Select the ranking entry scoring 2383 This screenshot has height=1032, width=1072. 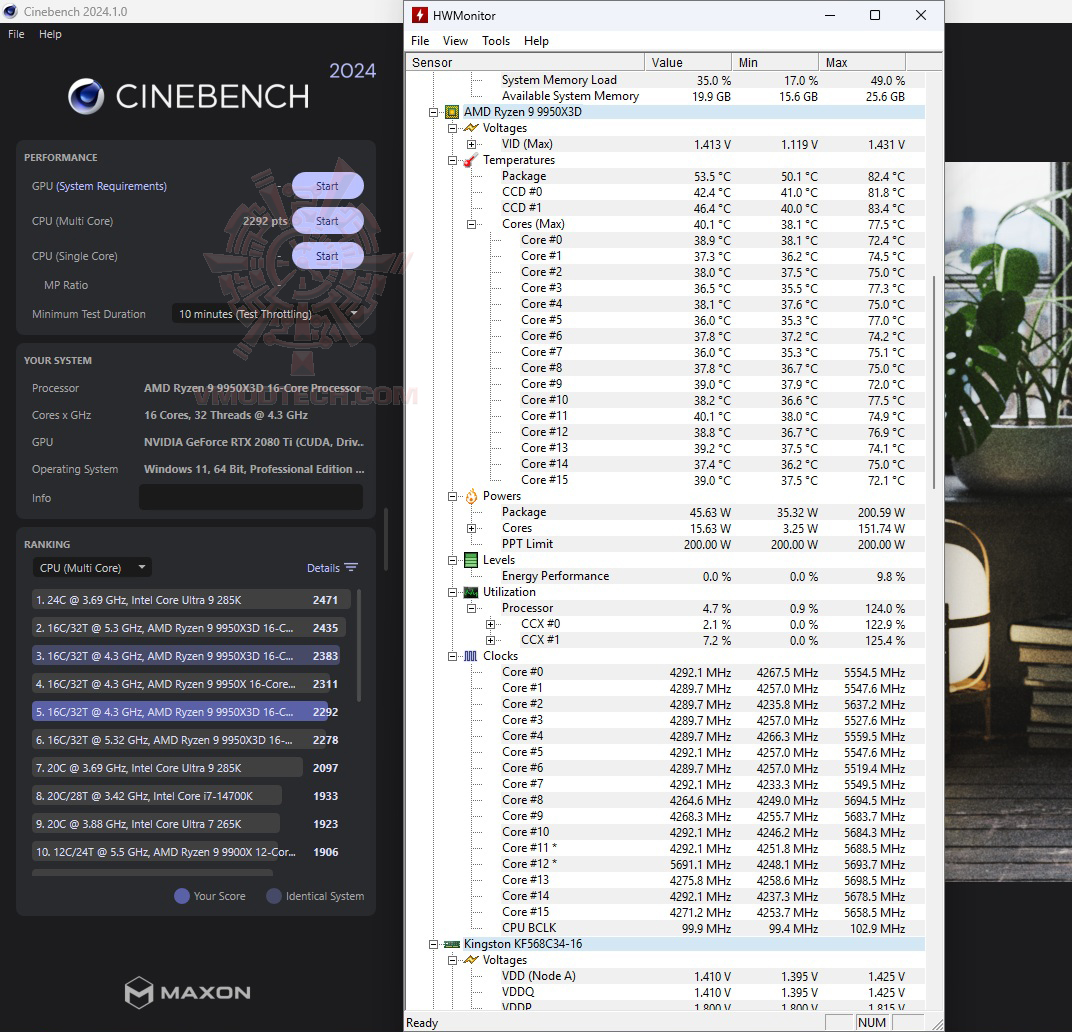[186, 656]
